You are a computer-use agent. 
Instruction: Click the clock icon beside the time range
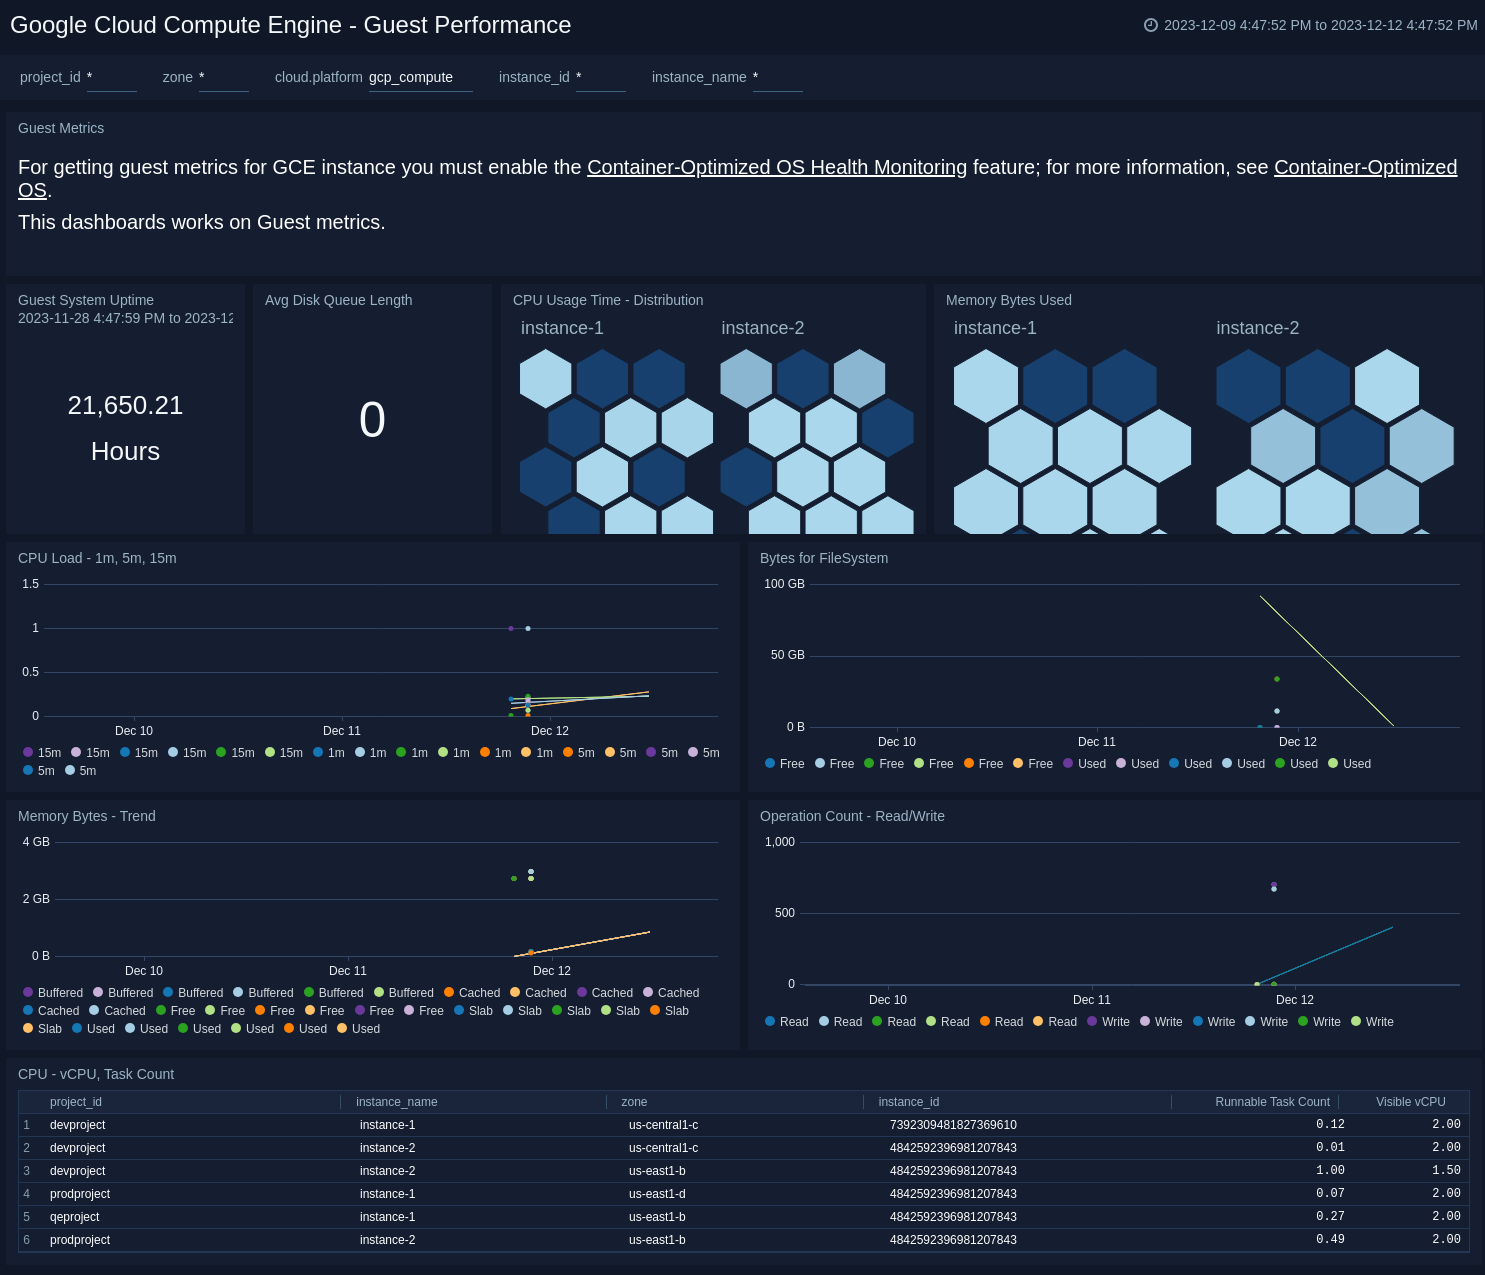pos(1151,25)
